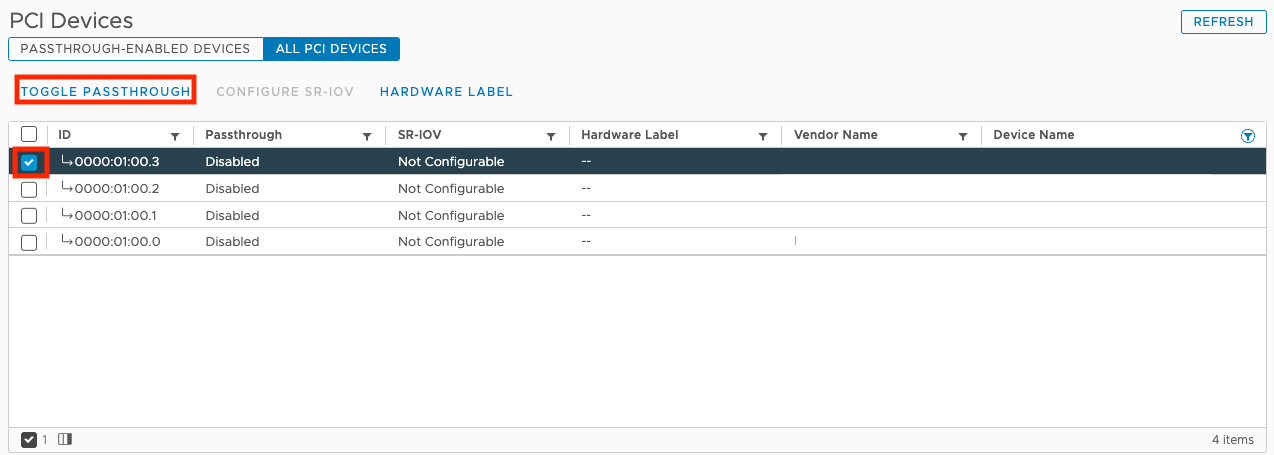This screenshot has height=455, width=1274.
Task: Click the Device Name column header
Action: click(x=1034, y=135)
